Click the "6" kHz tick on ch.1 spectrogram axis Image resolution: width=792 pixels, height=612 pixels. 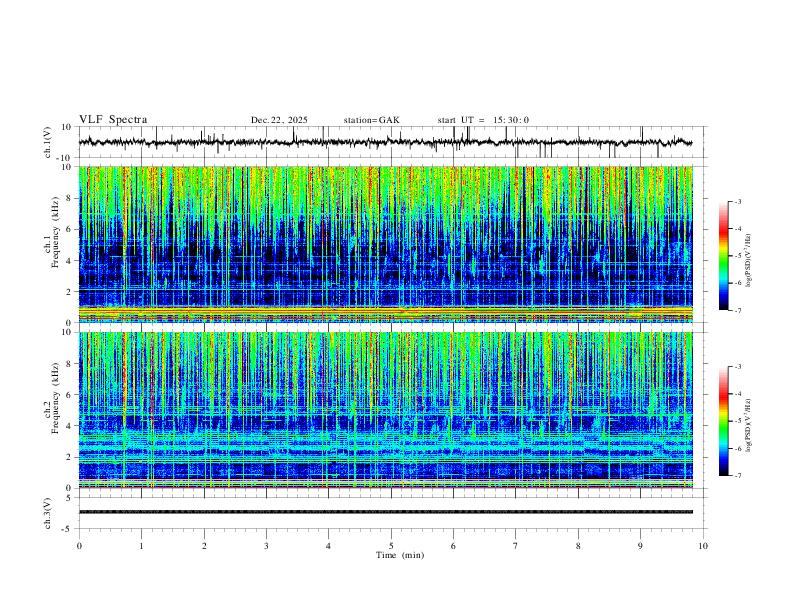pyautogui.click(x=69, y=229)
